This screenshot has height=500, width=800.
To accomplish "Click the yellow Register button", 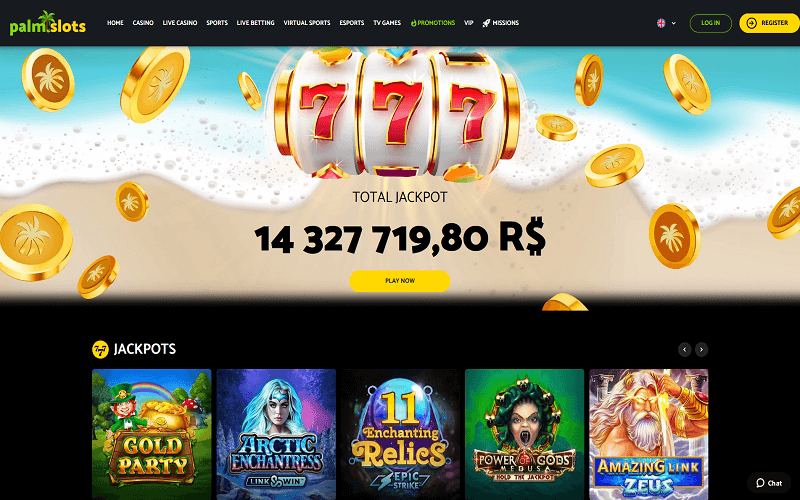I will click(x=769, y=23).
